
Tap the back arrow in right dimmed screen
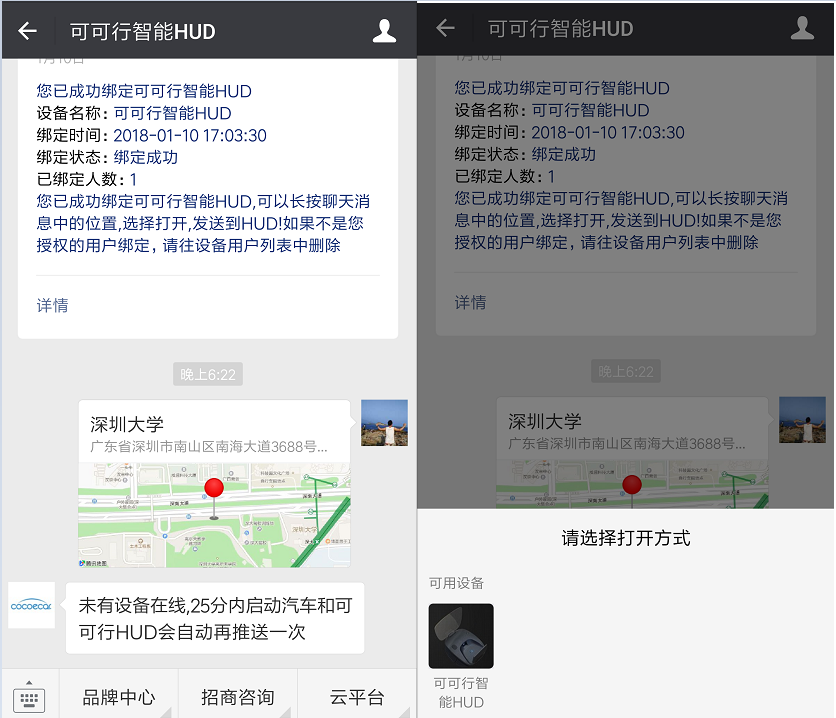(445, 28)
